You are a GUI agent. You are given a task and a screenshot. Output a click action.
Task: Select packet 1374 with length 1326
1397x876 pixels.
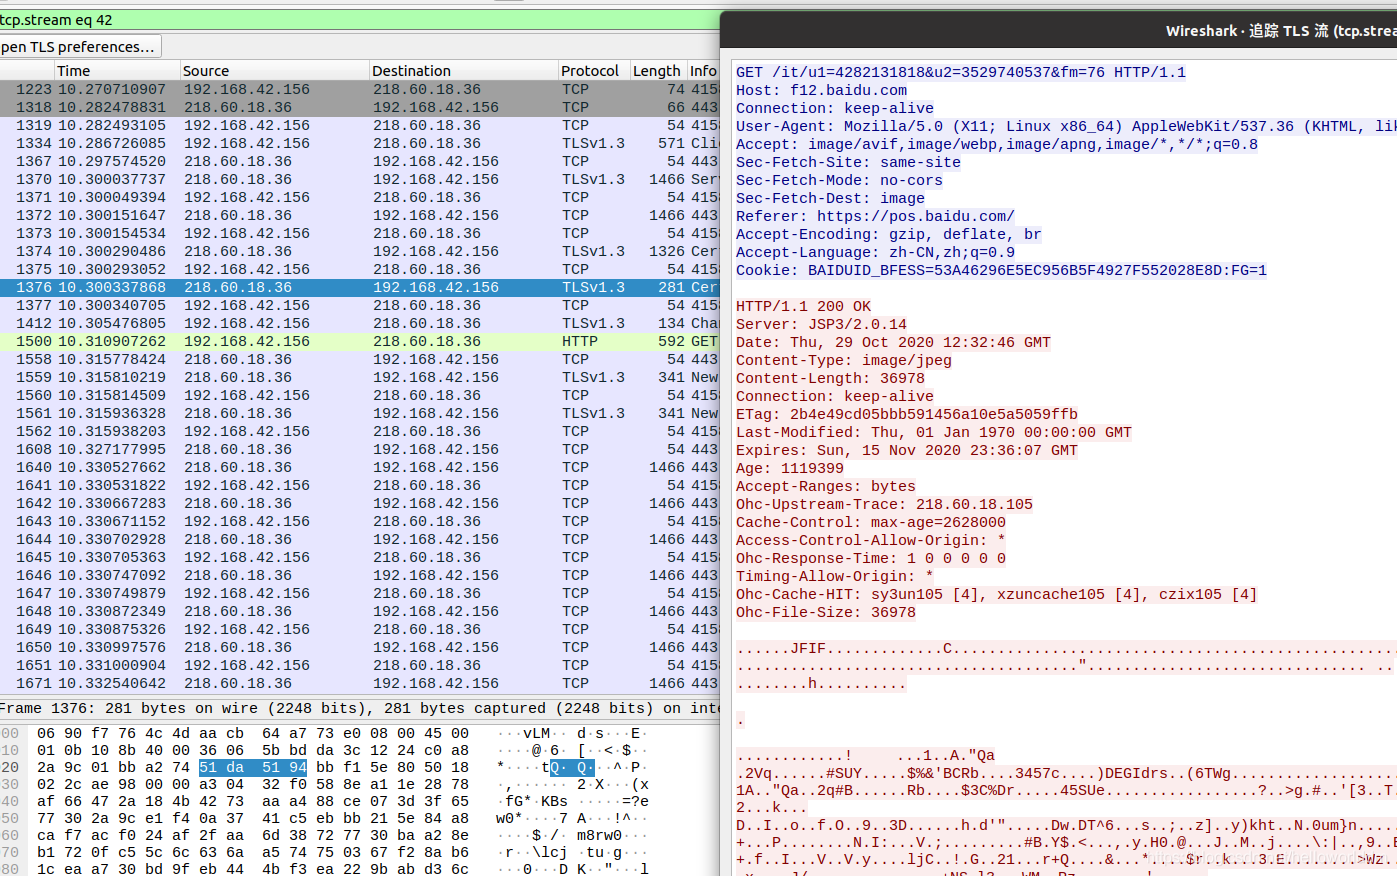point(360,251)
